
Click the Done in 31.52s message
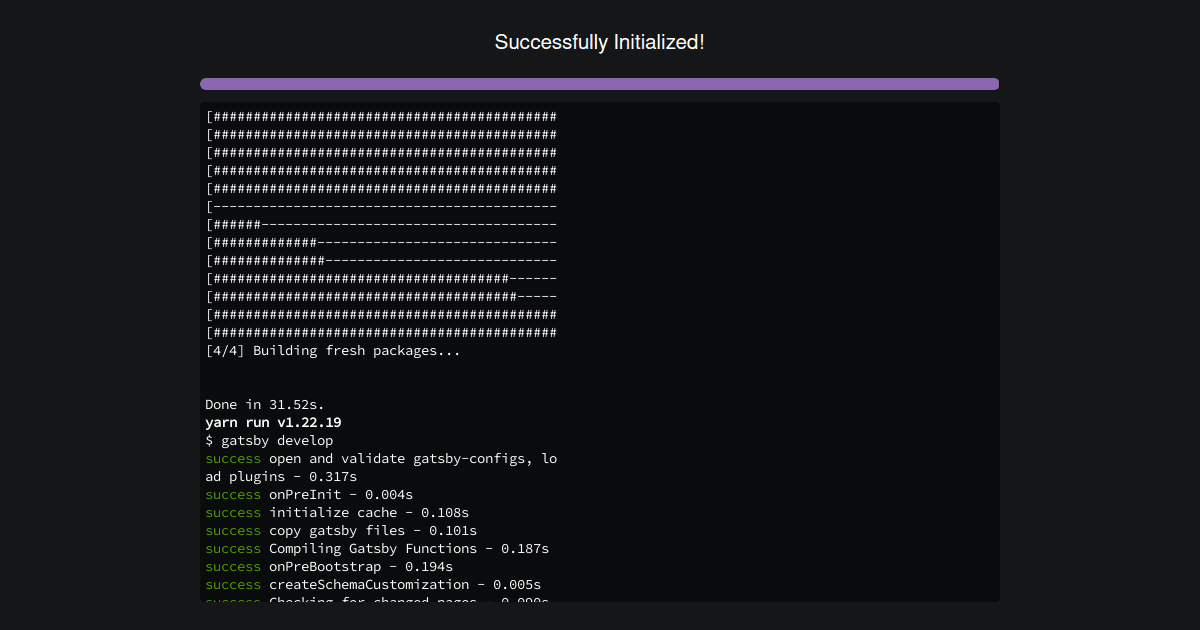click(x=262, y=404)
